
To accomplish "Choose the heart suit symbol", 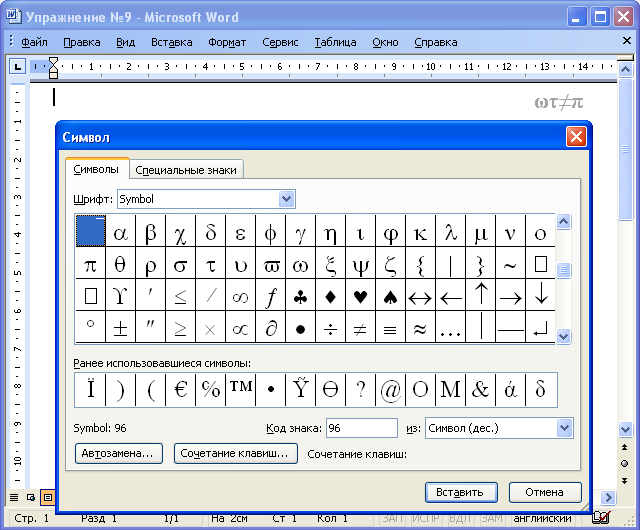I will [360, 295].
